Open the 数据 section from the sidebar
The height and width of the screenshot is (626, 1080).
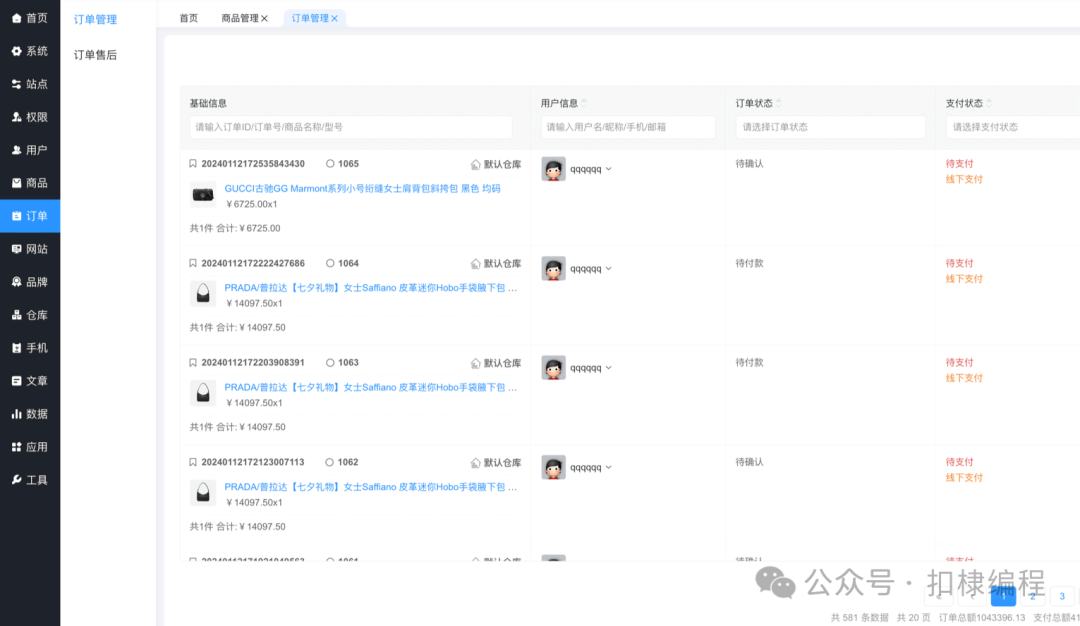tap(30, 413)
